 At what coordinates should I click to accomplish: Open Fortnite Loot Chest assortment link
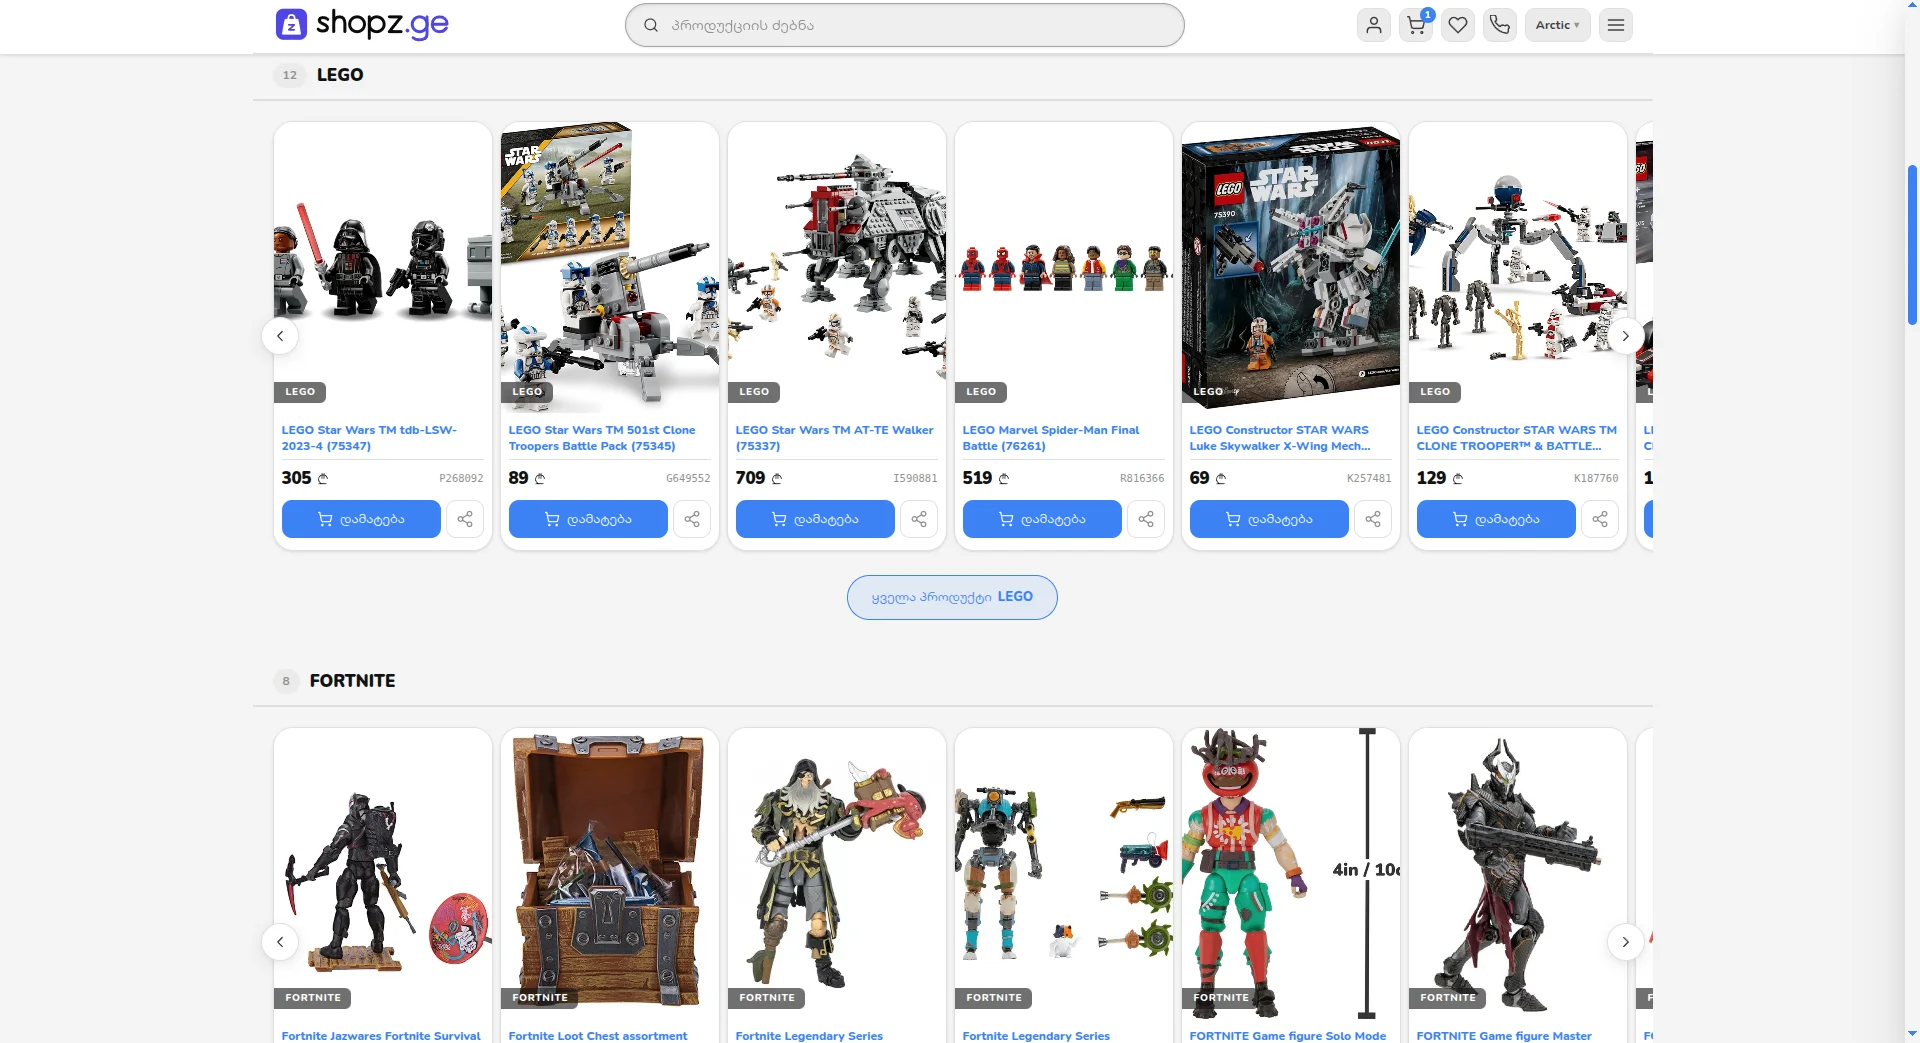(x=598, y=1036)
